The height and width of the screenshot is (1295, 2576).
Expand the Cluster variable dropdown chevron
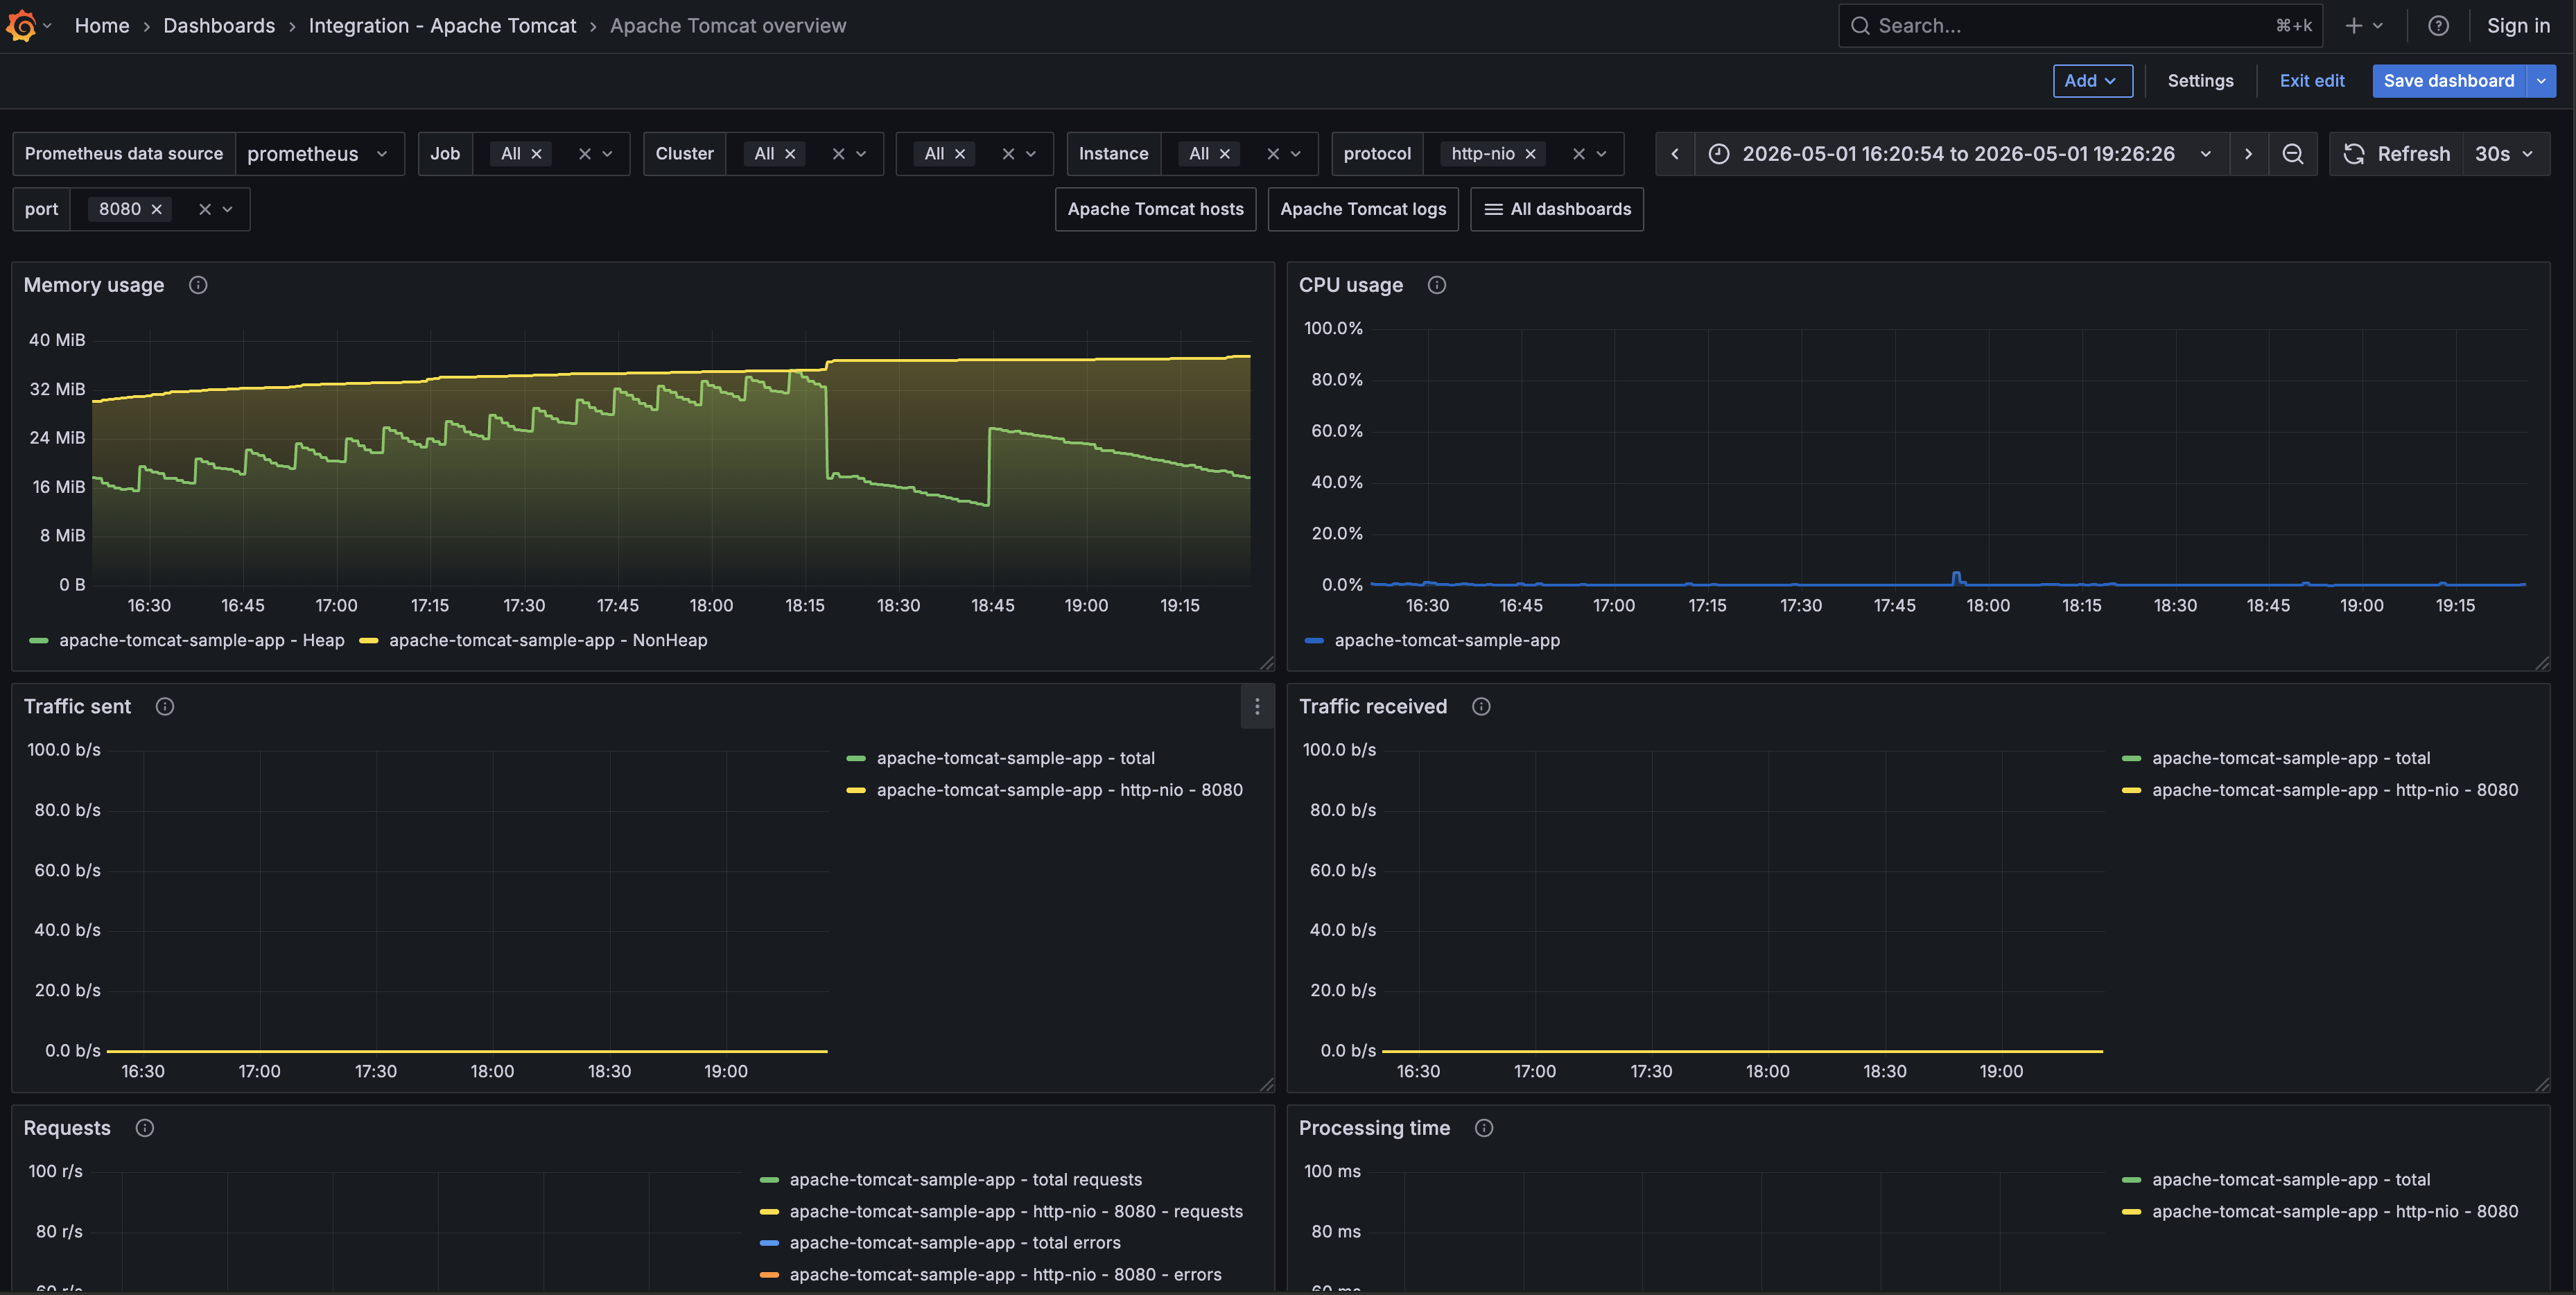point(861,154)
